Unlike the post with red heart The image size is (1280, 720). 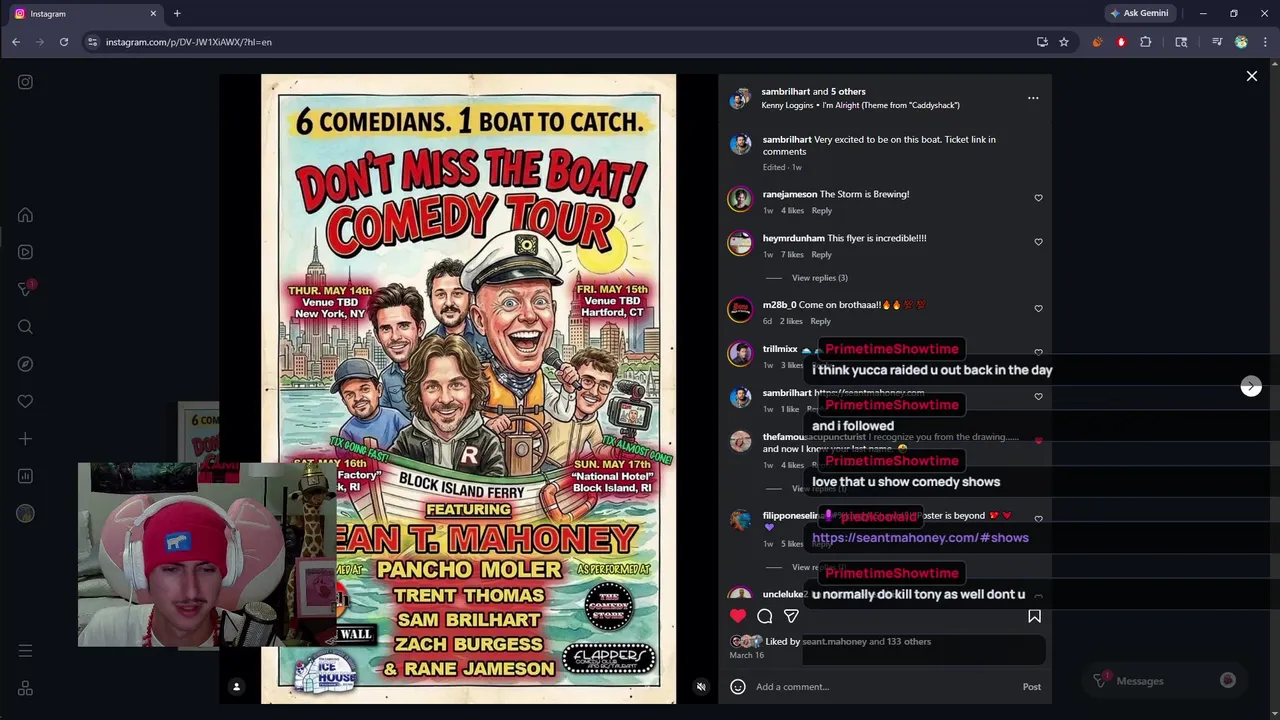coord(738,616)
